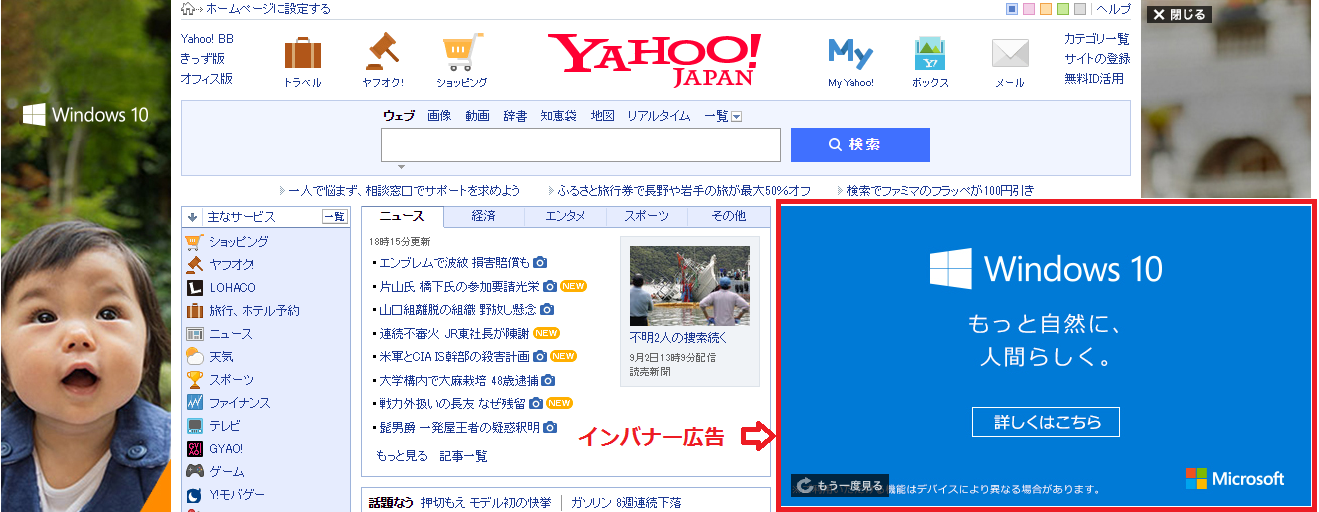The image size is (1319, 512).
Task: Click the ファイナンス chart icon
Action: click(194, 402)
